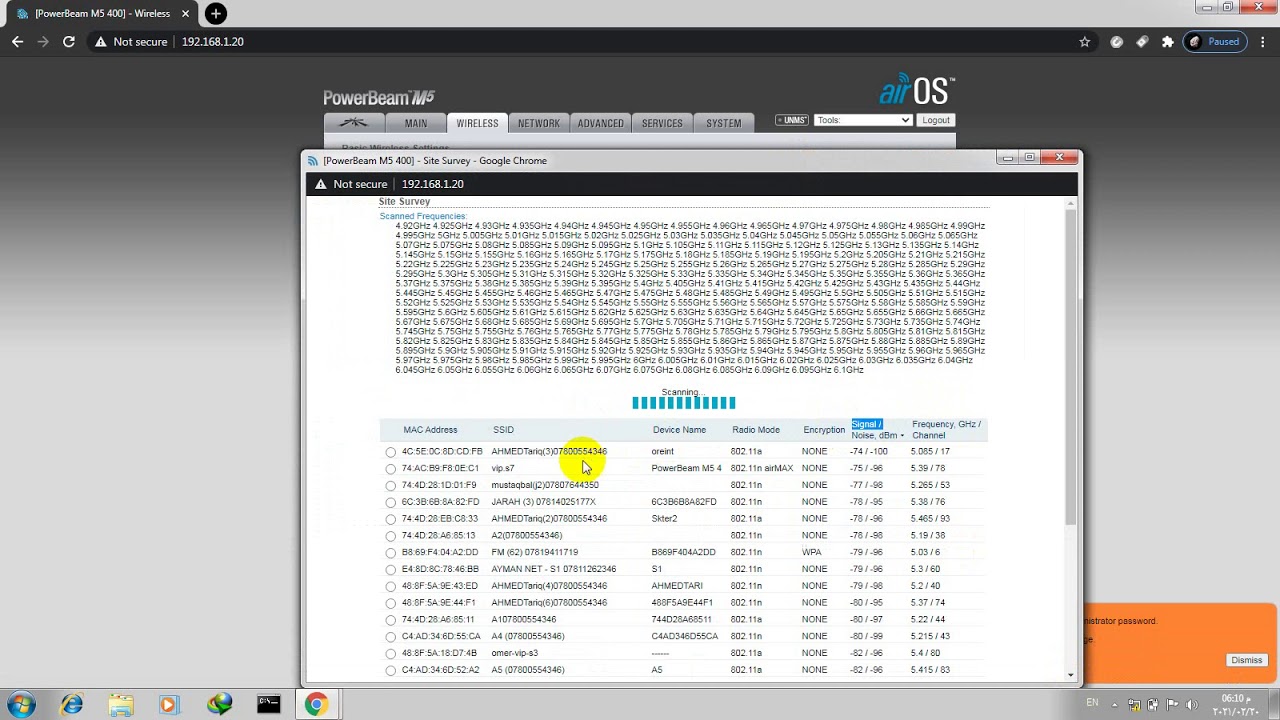Viewport: 1280px width, 720px height.
Task: Sort by the SSID column header
Action: click(503, 430)
